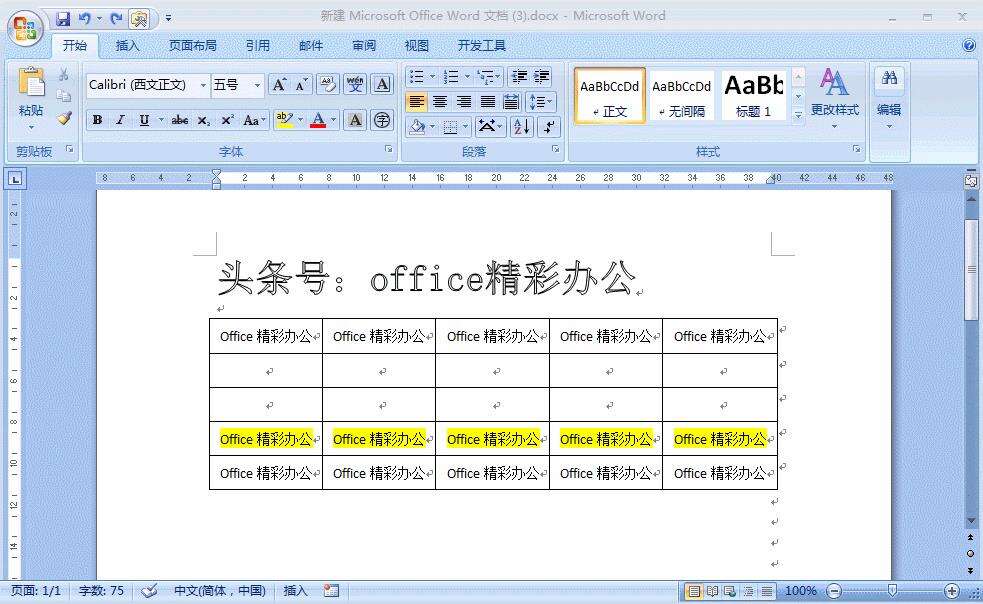Viewport: 983px width, 604px height.
Task: Clear formatting with eraser icon
Action: tap(328, 85)
